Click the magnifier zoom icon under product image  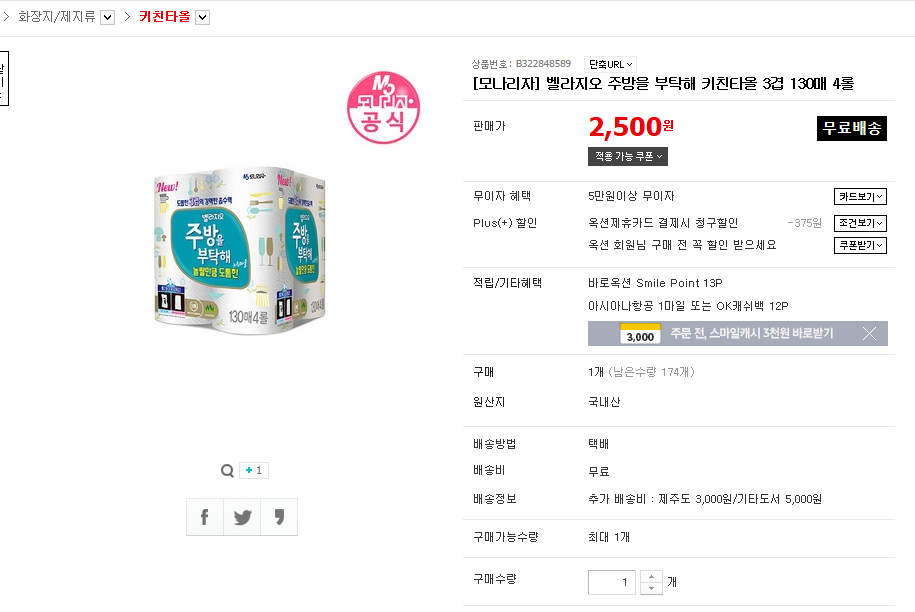pyautogui.click(x=227, y=470)
